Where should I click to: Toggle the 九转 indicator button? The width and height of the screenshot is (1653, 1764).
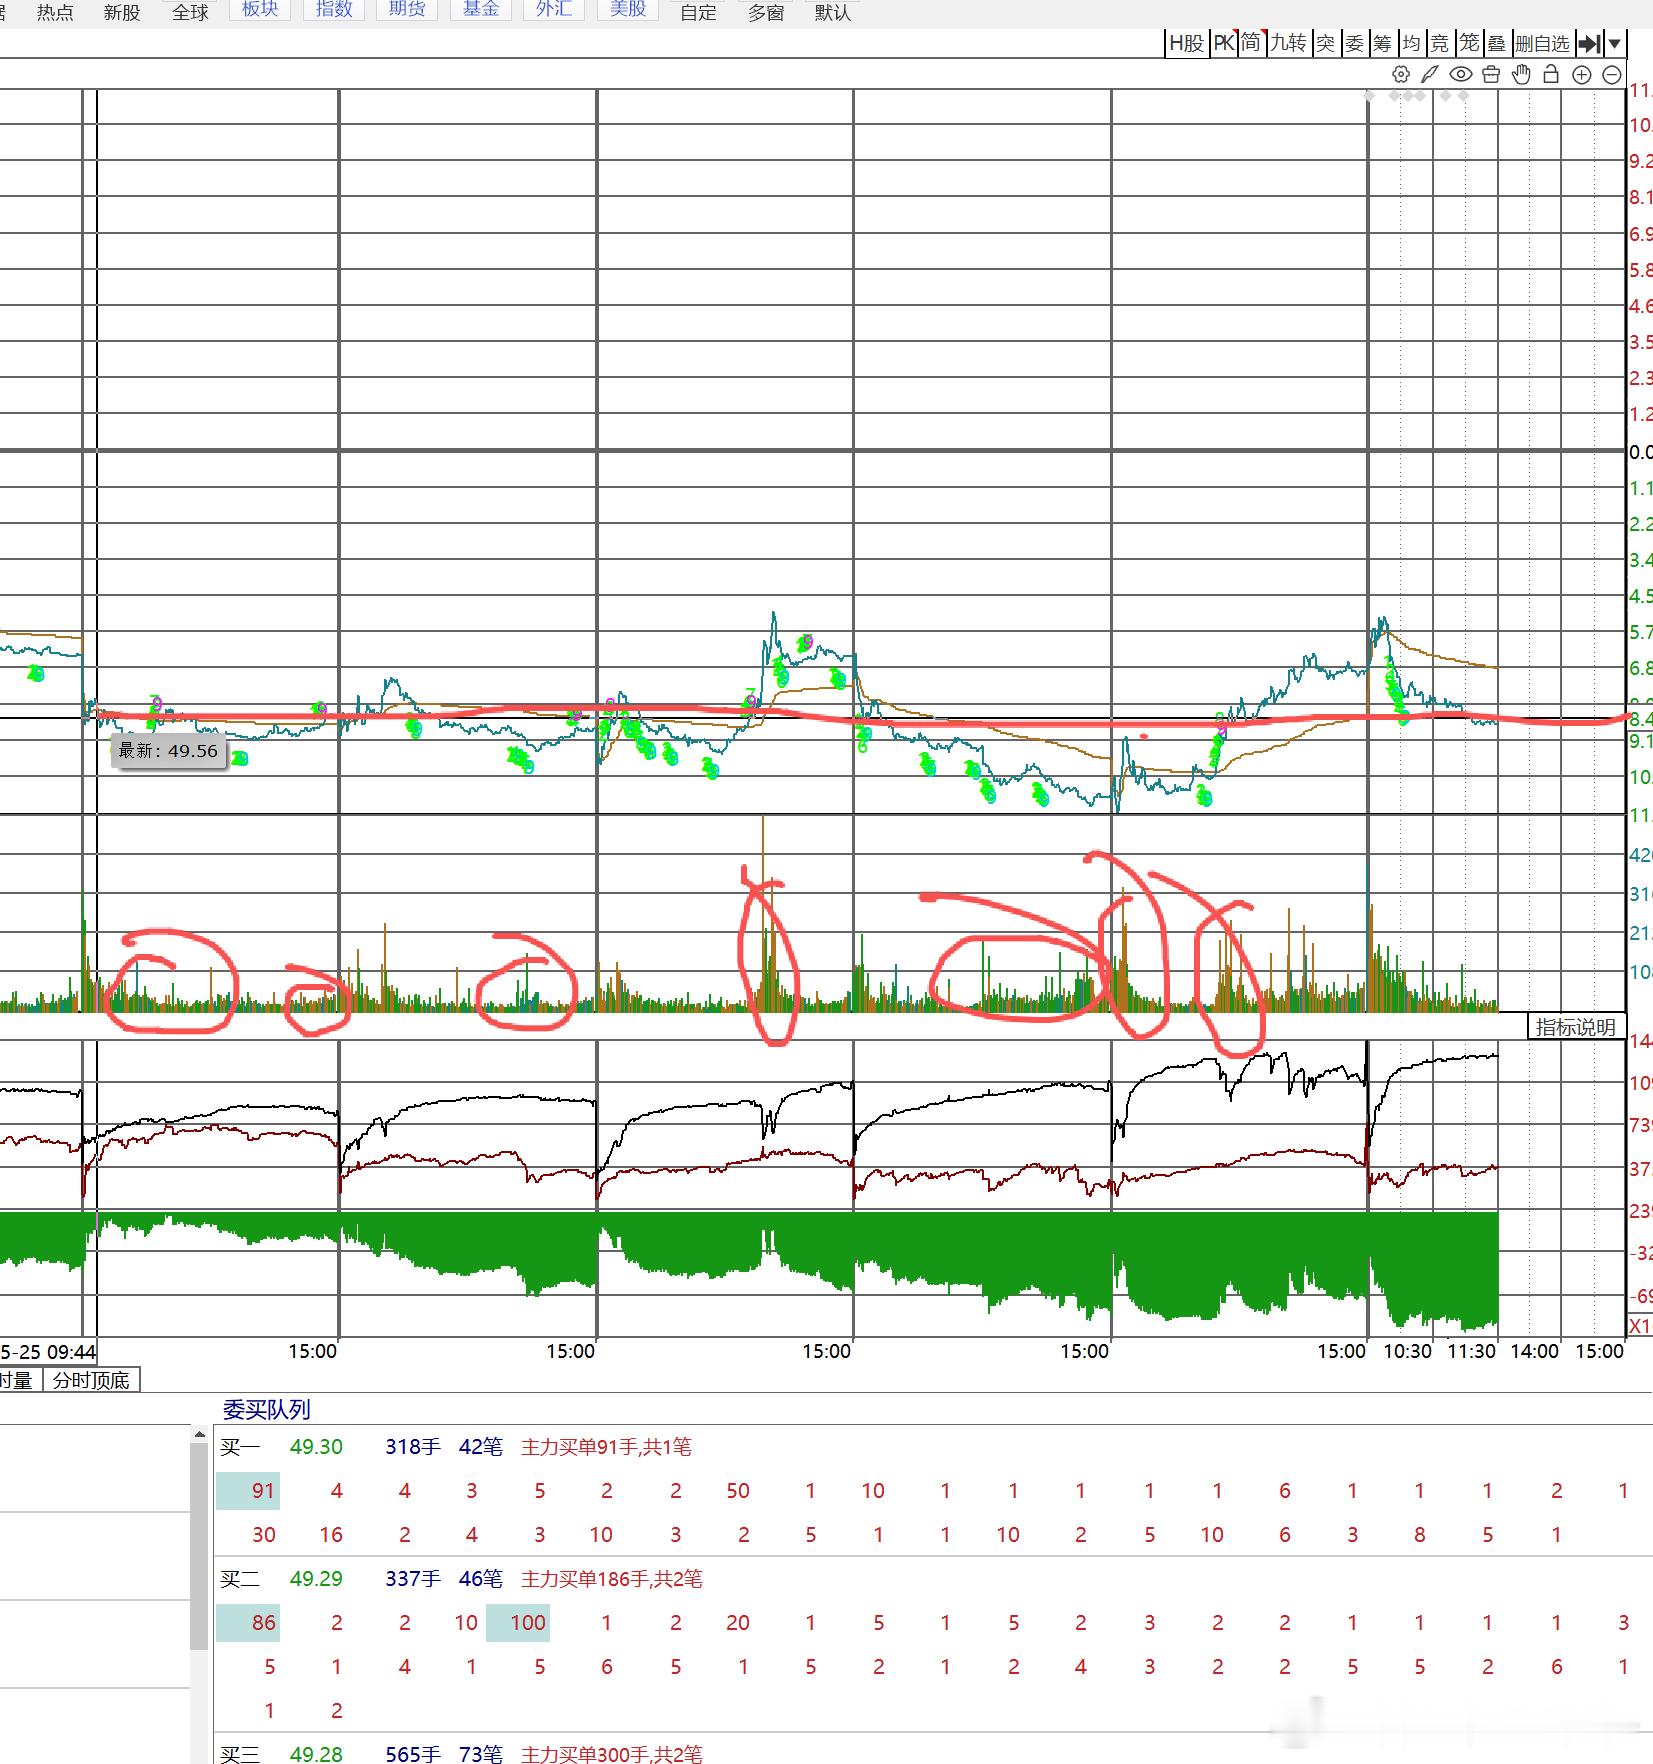pos(1288,43)
